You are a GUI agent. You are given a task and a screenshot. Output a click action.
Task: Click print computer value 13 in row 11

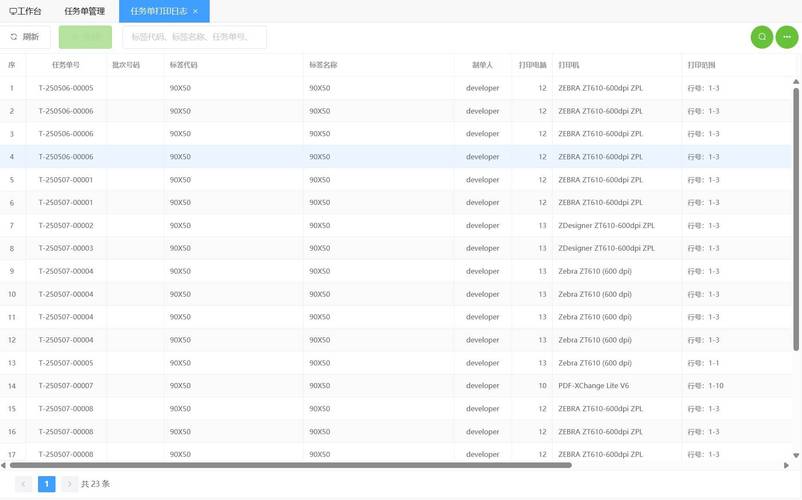click(x=542, y=317)
